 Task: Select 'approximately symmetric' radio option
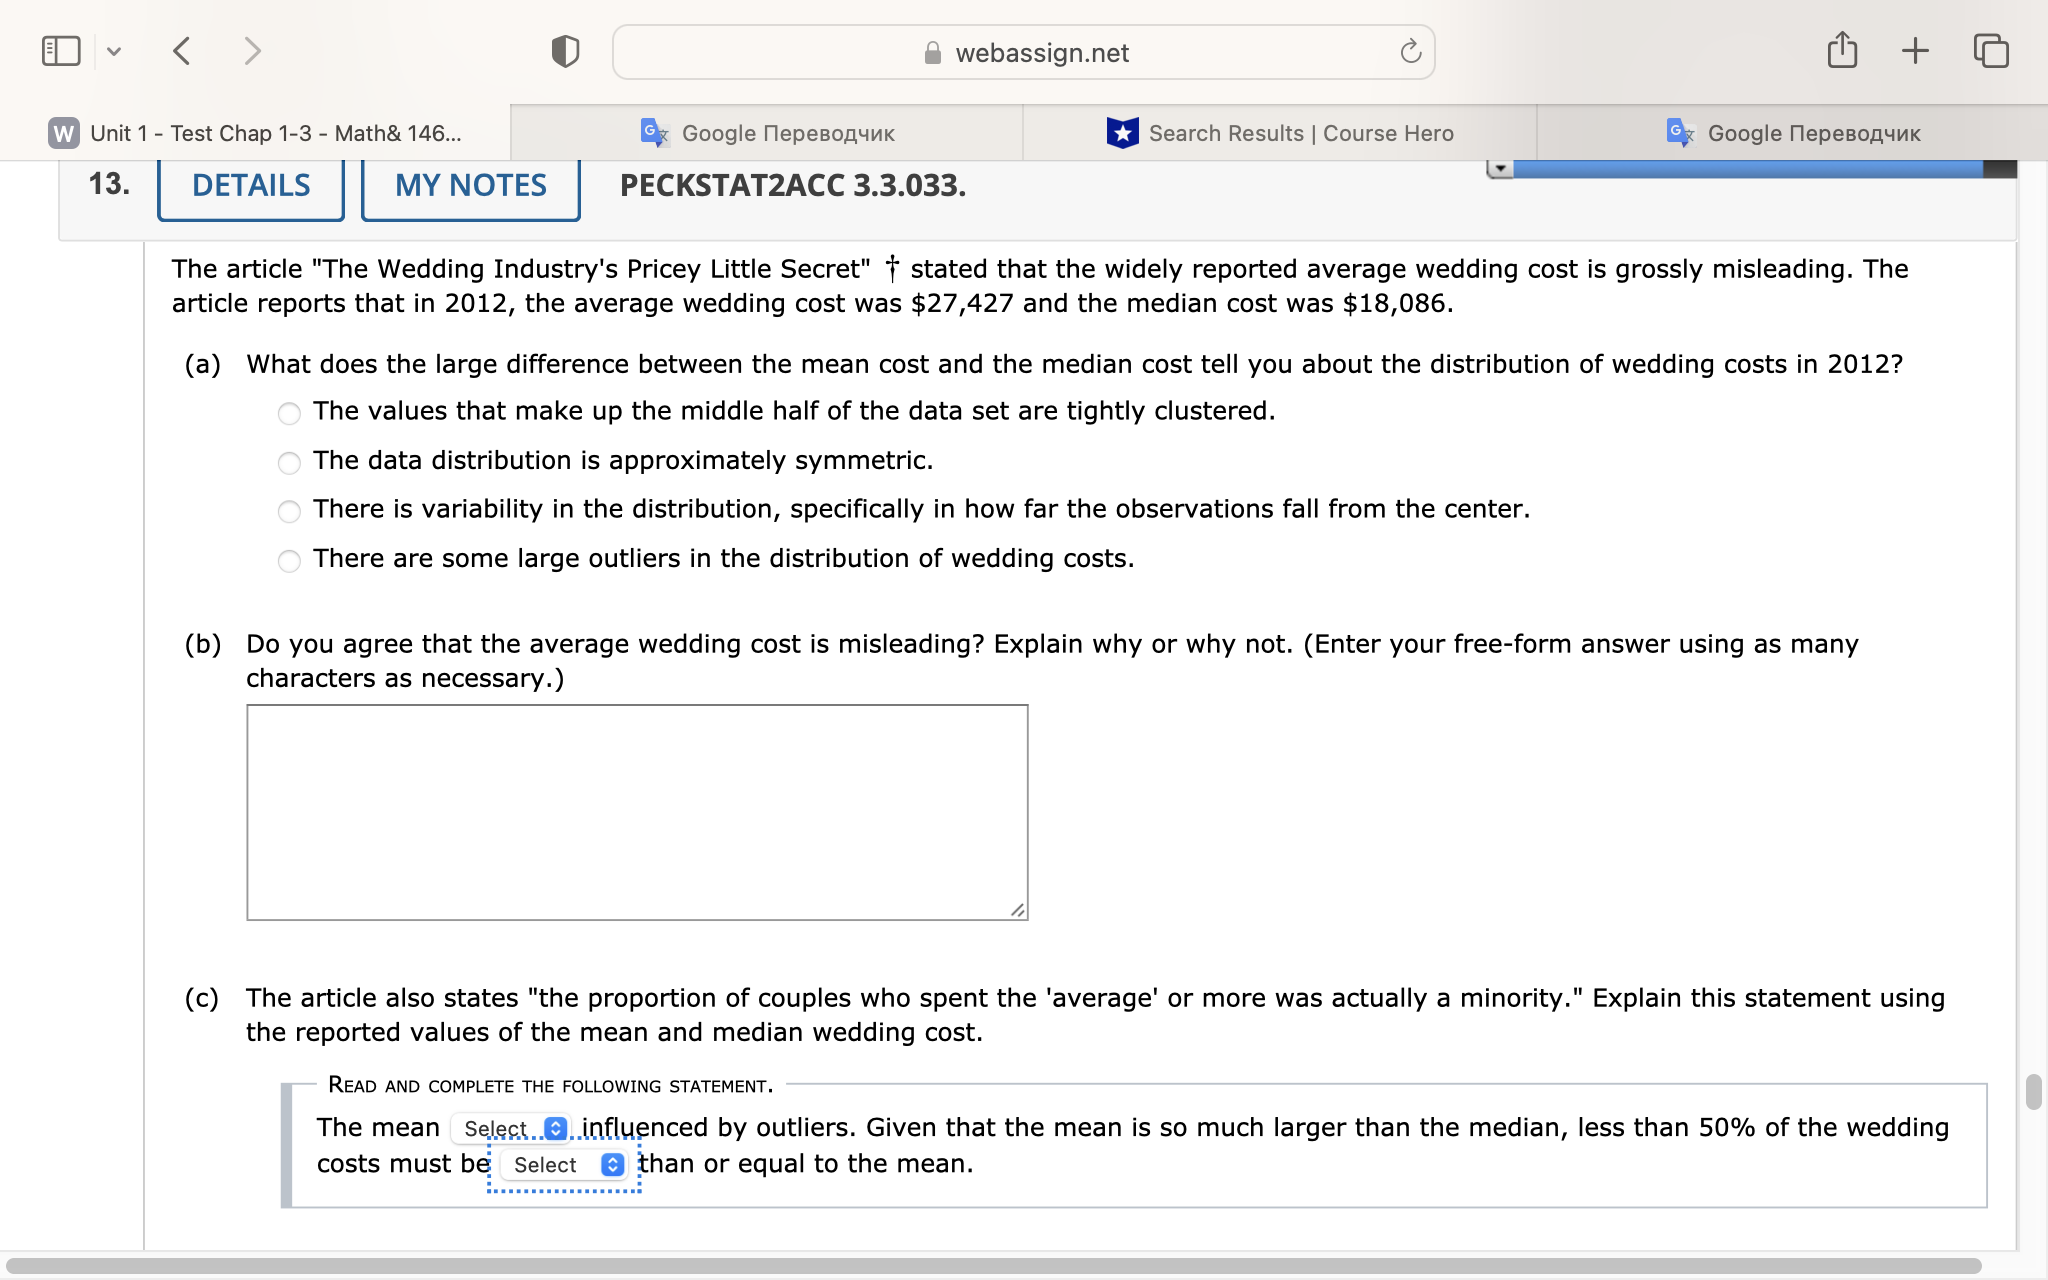(x=289, y=462)
